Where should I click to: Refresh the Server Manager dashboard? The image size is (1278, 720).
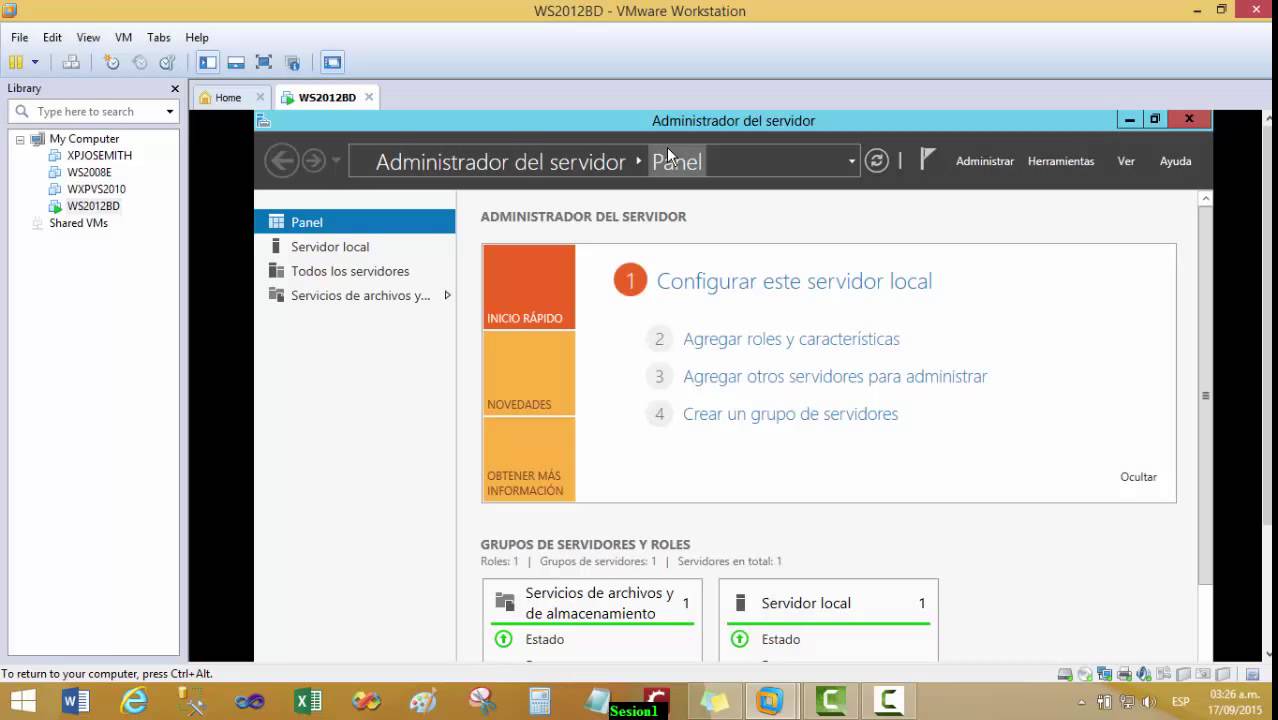[x=876, y=161]
